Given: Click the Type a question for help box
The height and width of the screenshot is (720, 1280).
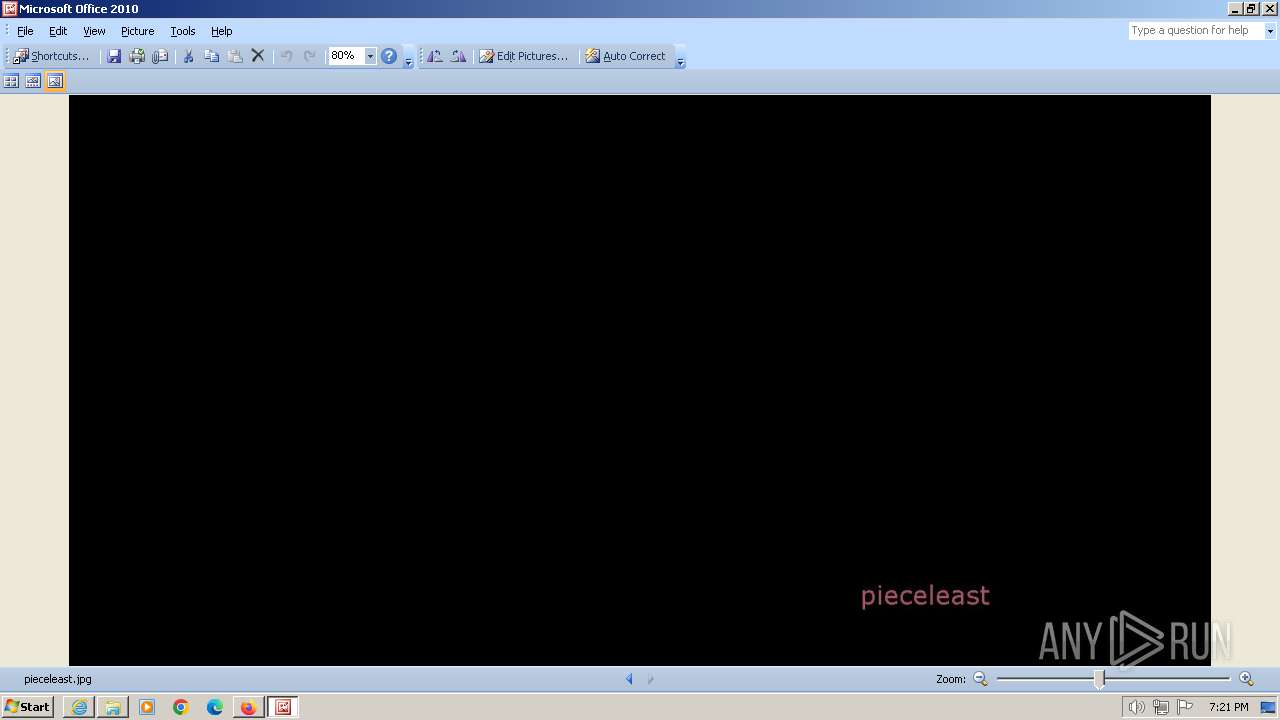Looking at the screenshot, I should pos(1196,31).
